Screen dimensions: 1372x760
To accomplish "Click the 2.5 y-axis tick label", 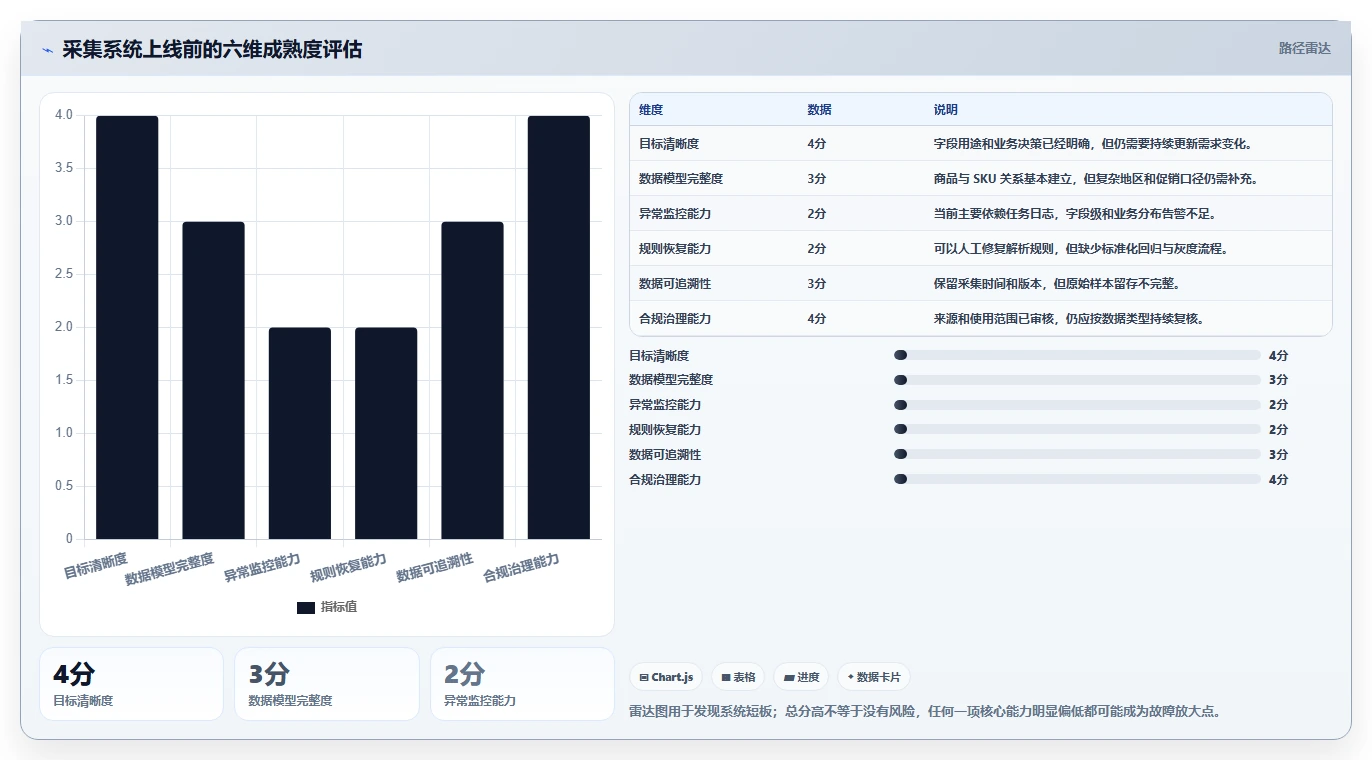I will tap(64, 274).
